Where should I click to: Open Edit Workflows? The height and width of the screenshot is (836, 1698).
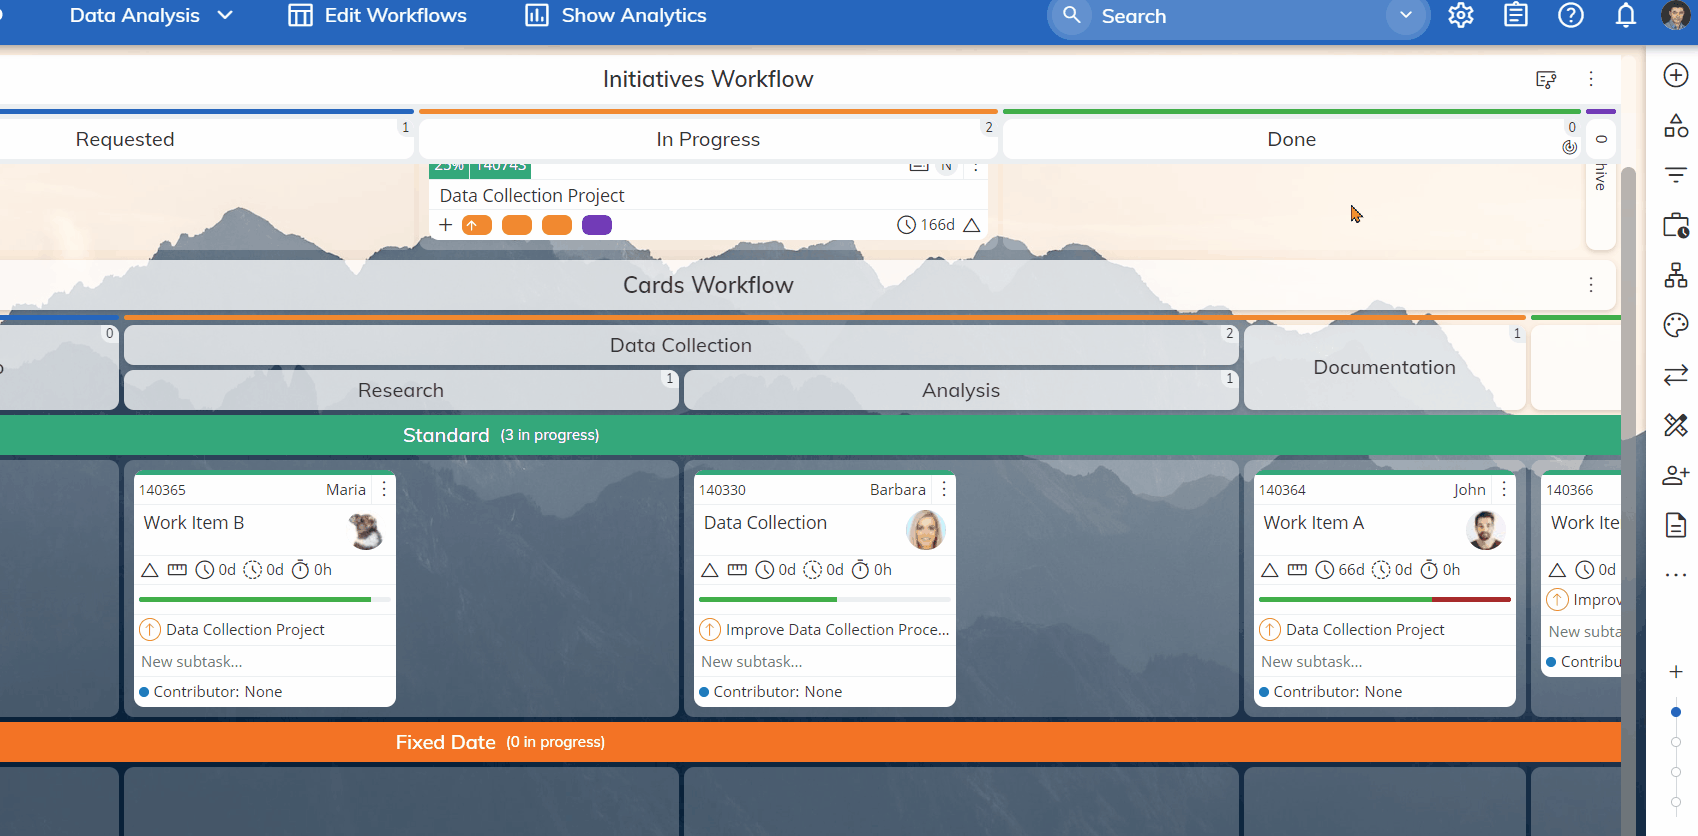(378, 15)
